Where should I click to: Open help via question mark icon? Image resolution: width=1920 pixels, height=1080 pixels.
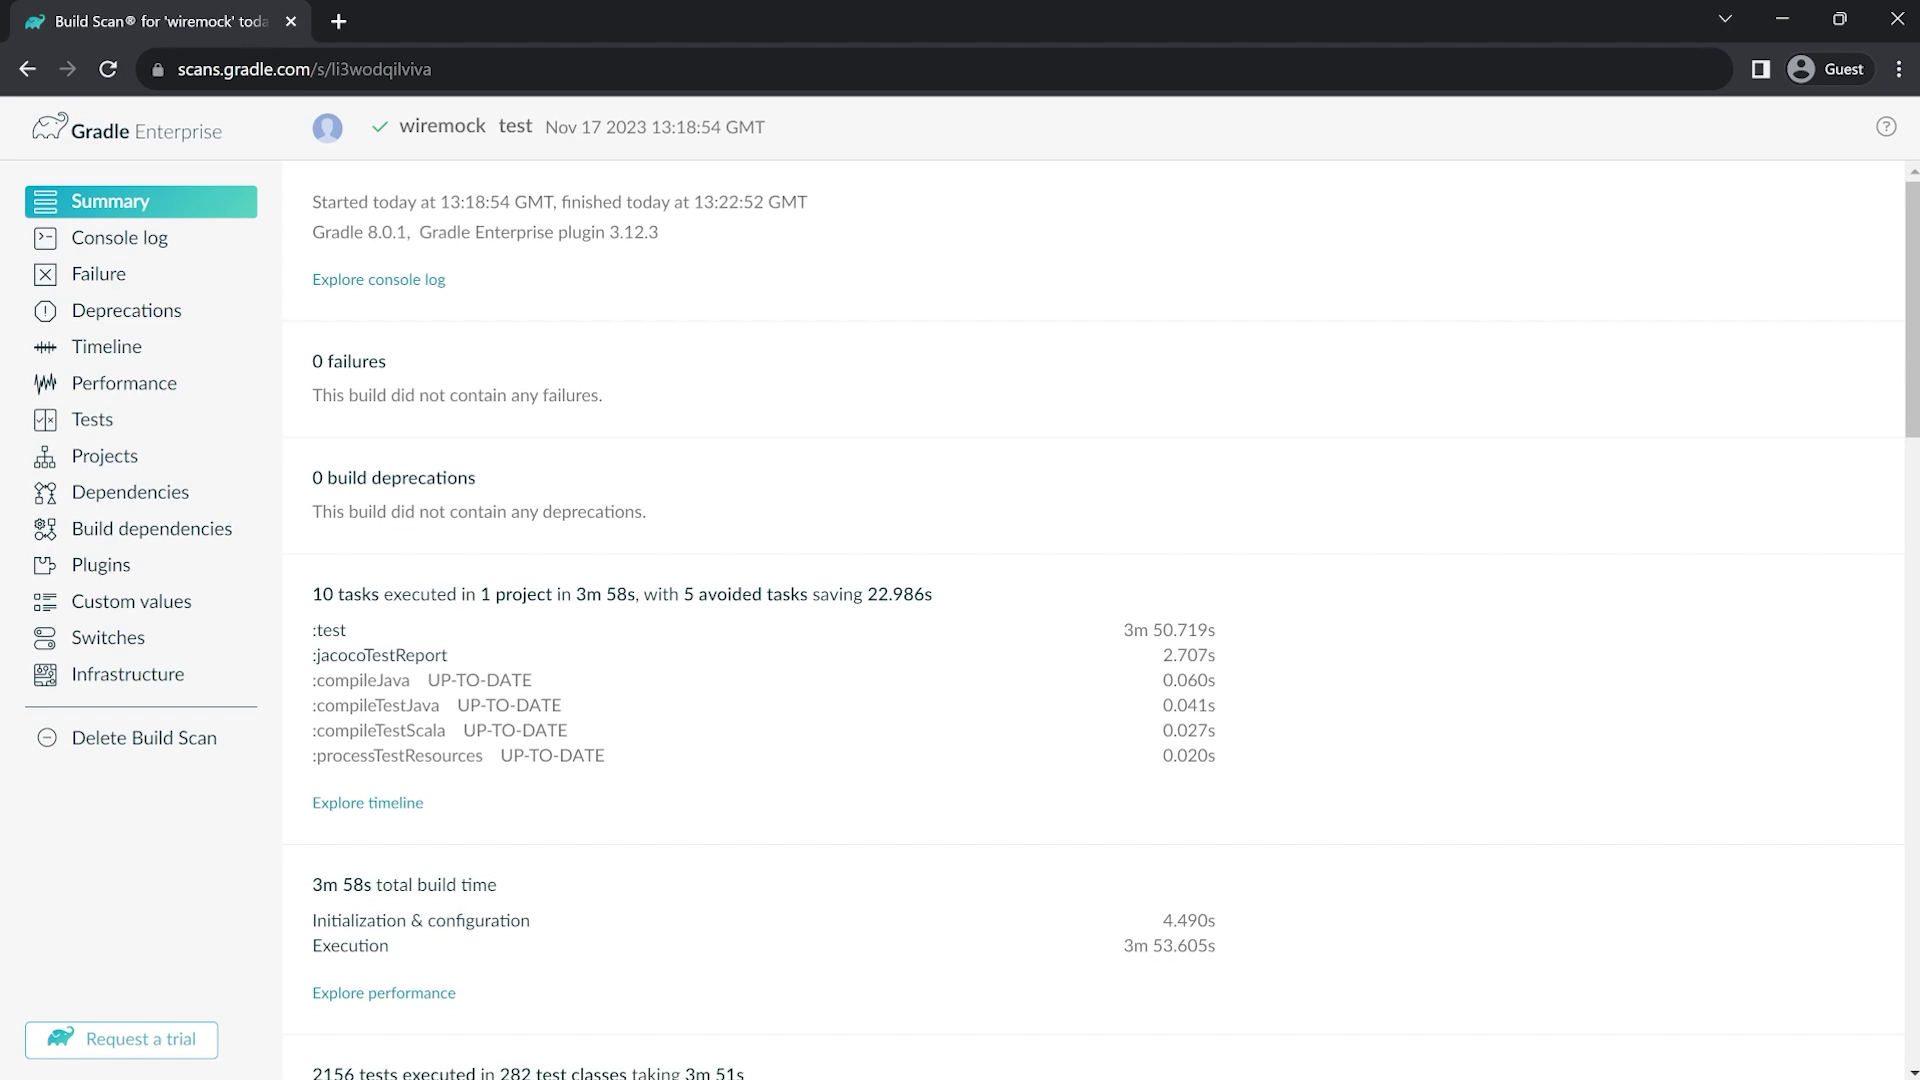click(x=1886, y=127)
